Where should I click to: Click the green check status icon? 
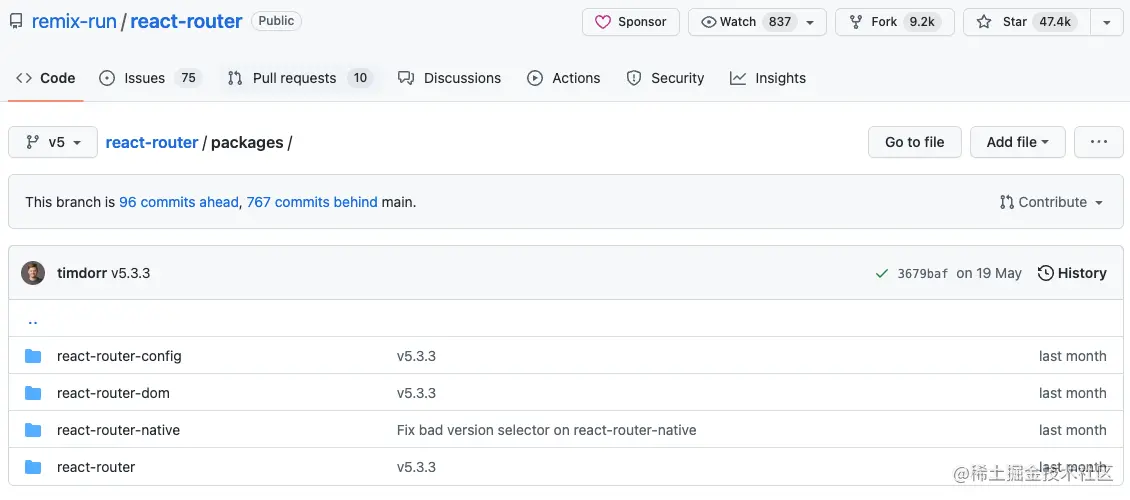pyautogui.click(x=881, y=273)
